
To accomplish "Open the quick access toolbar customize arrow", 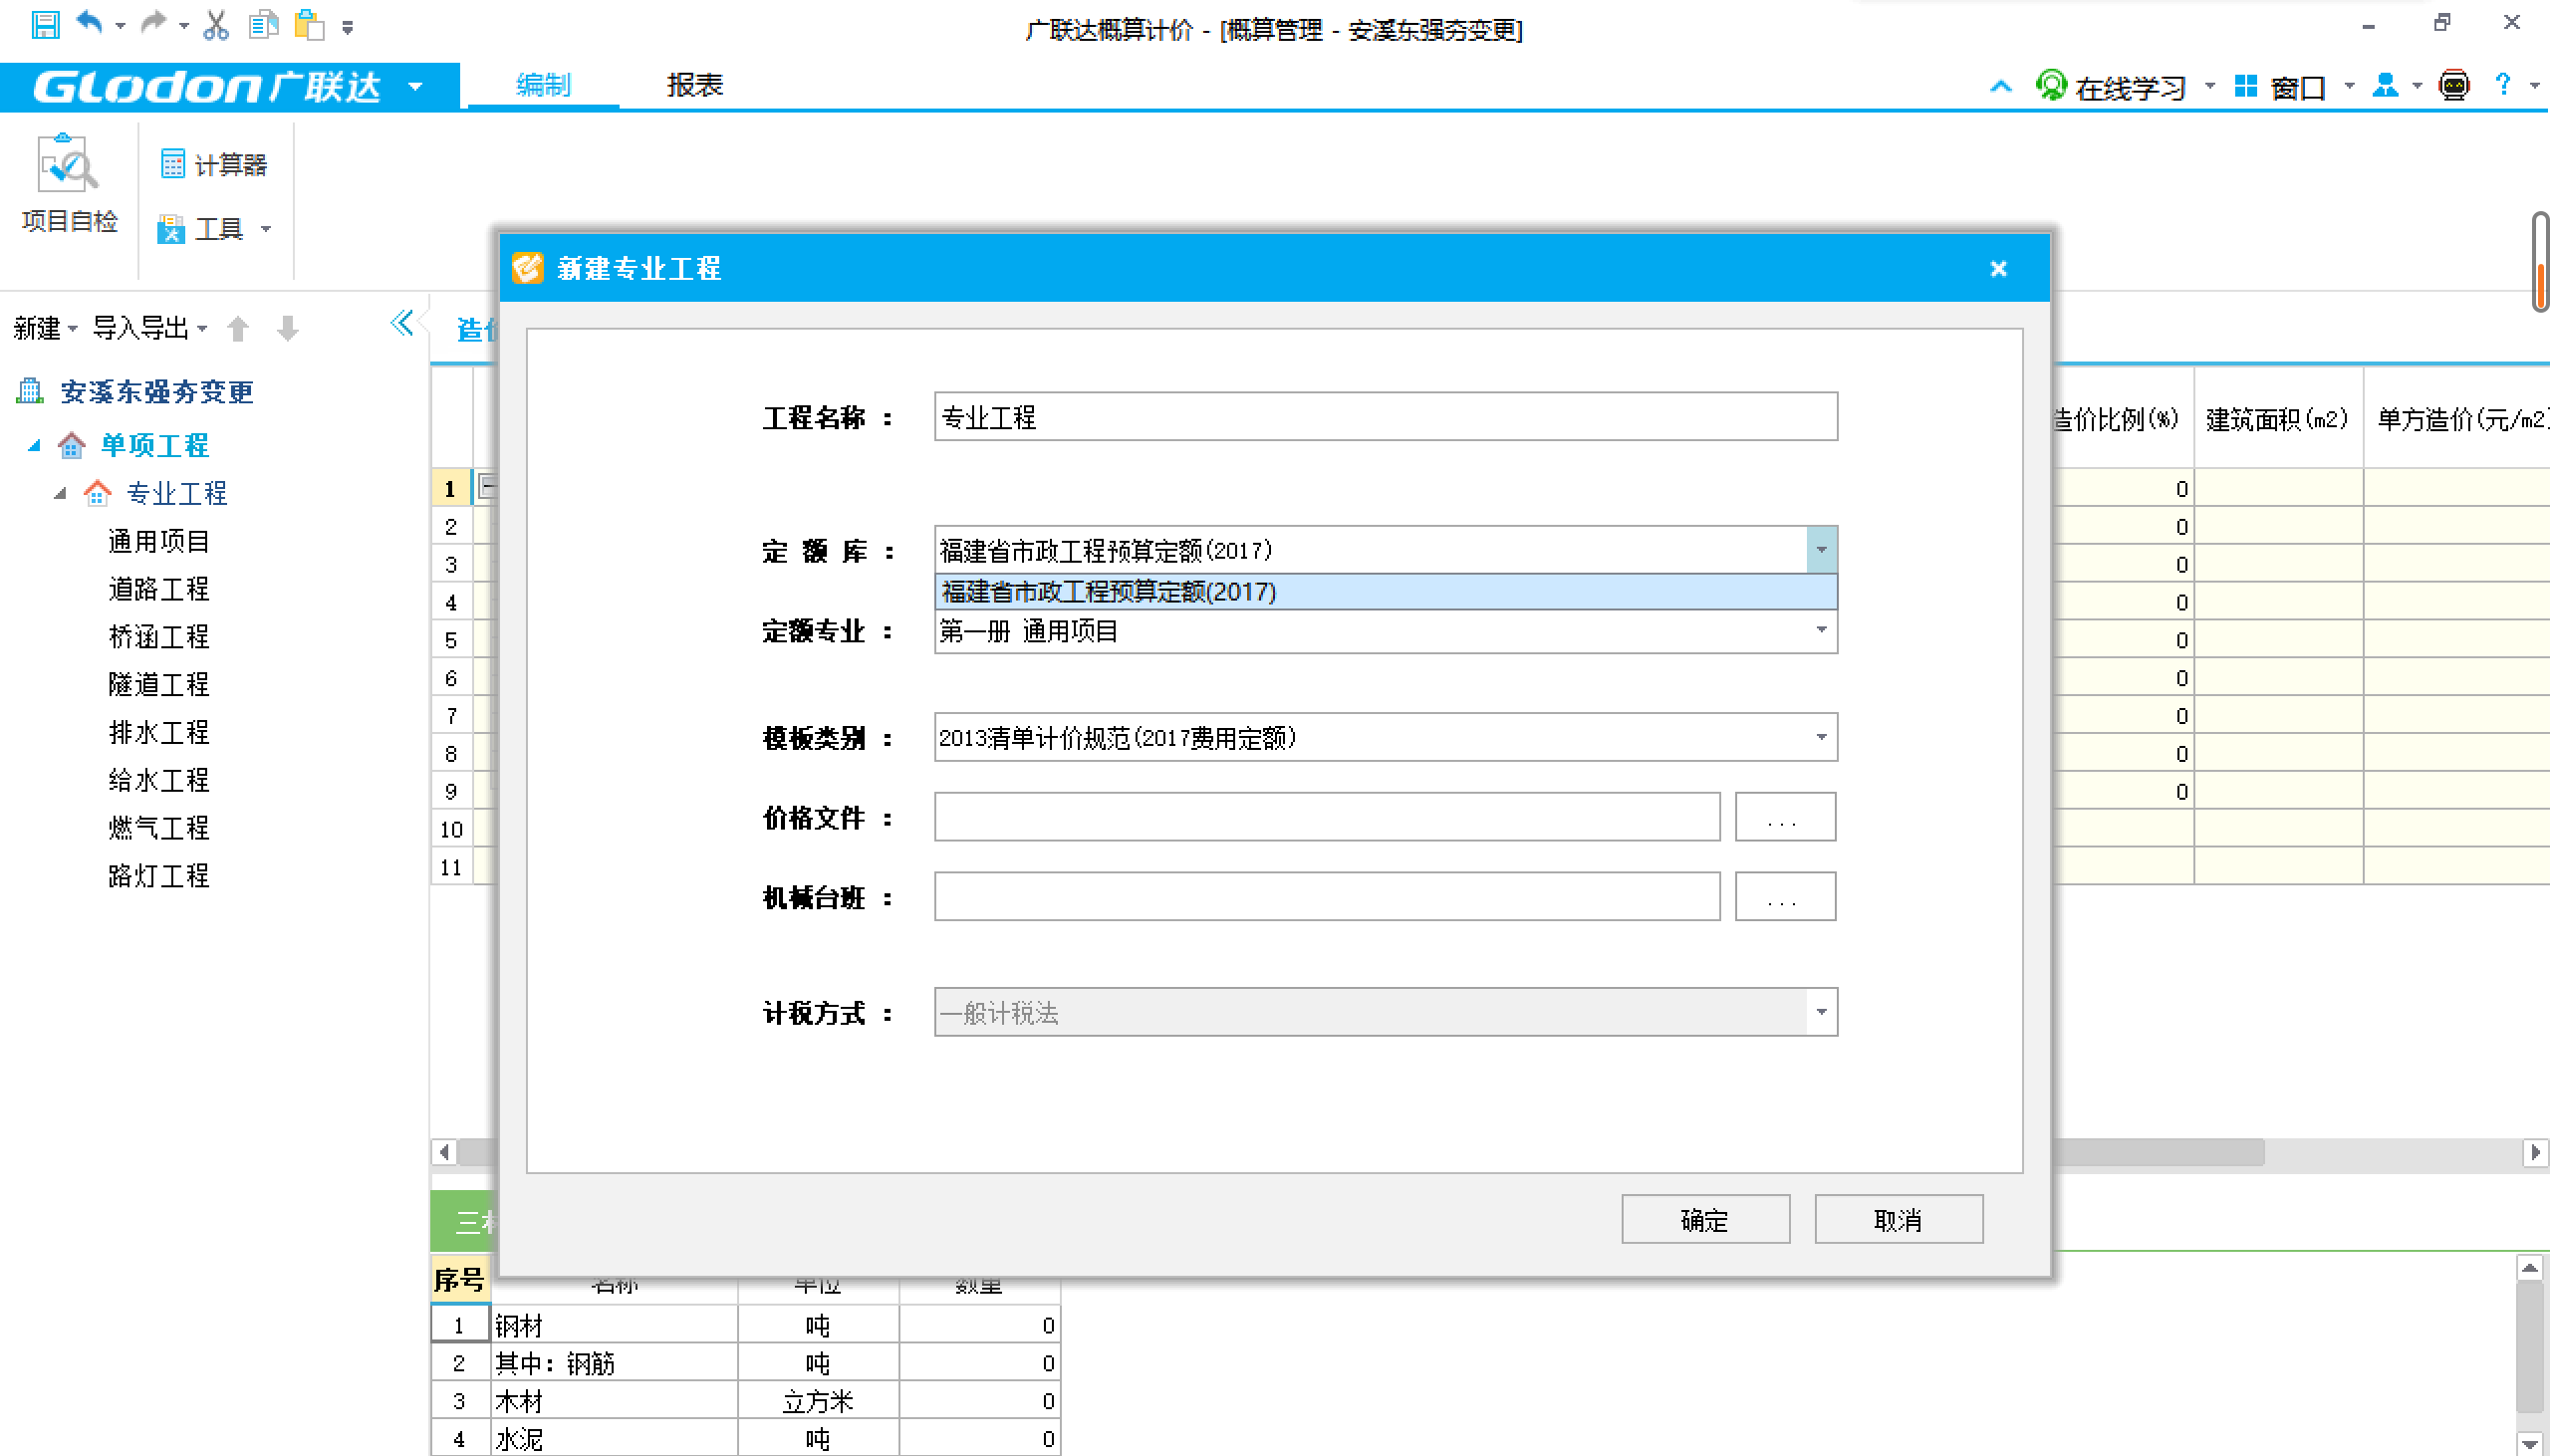I will [x=347, y=27].
